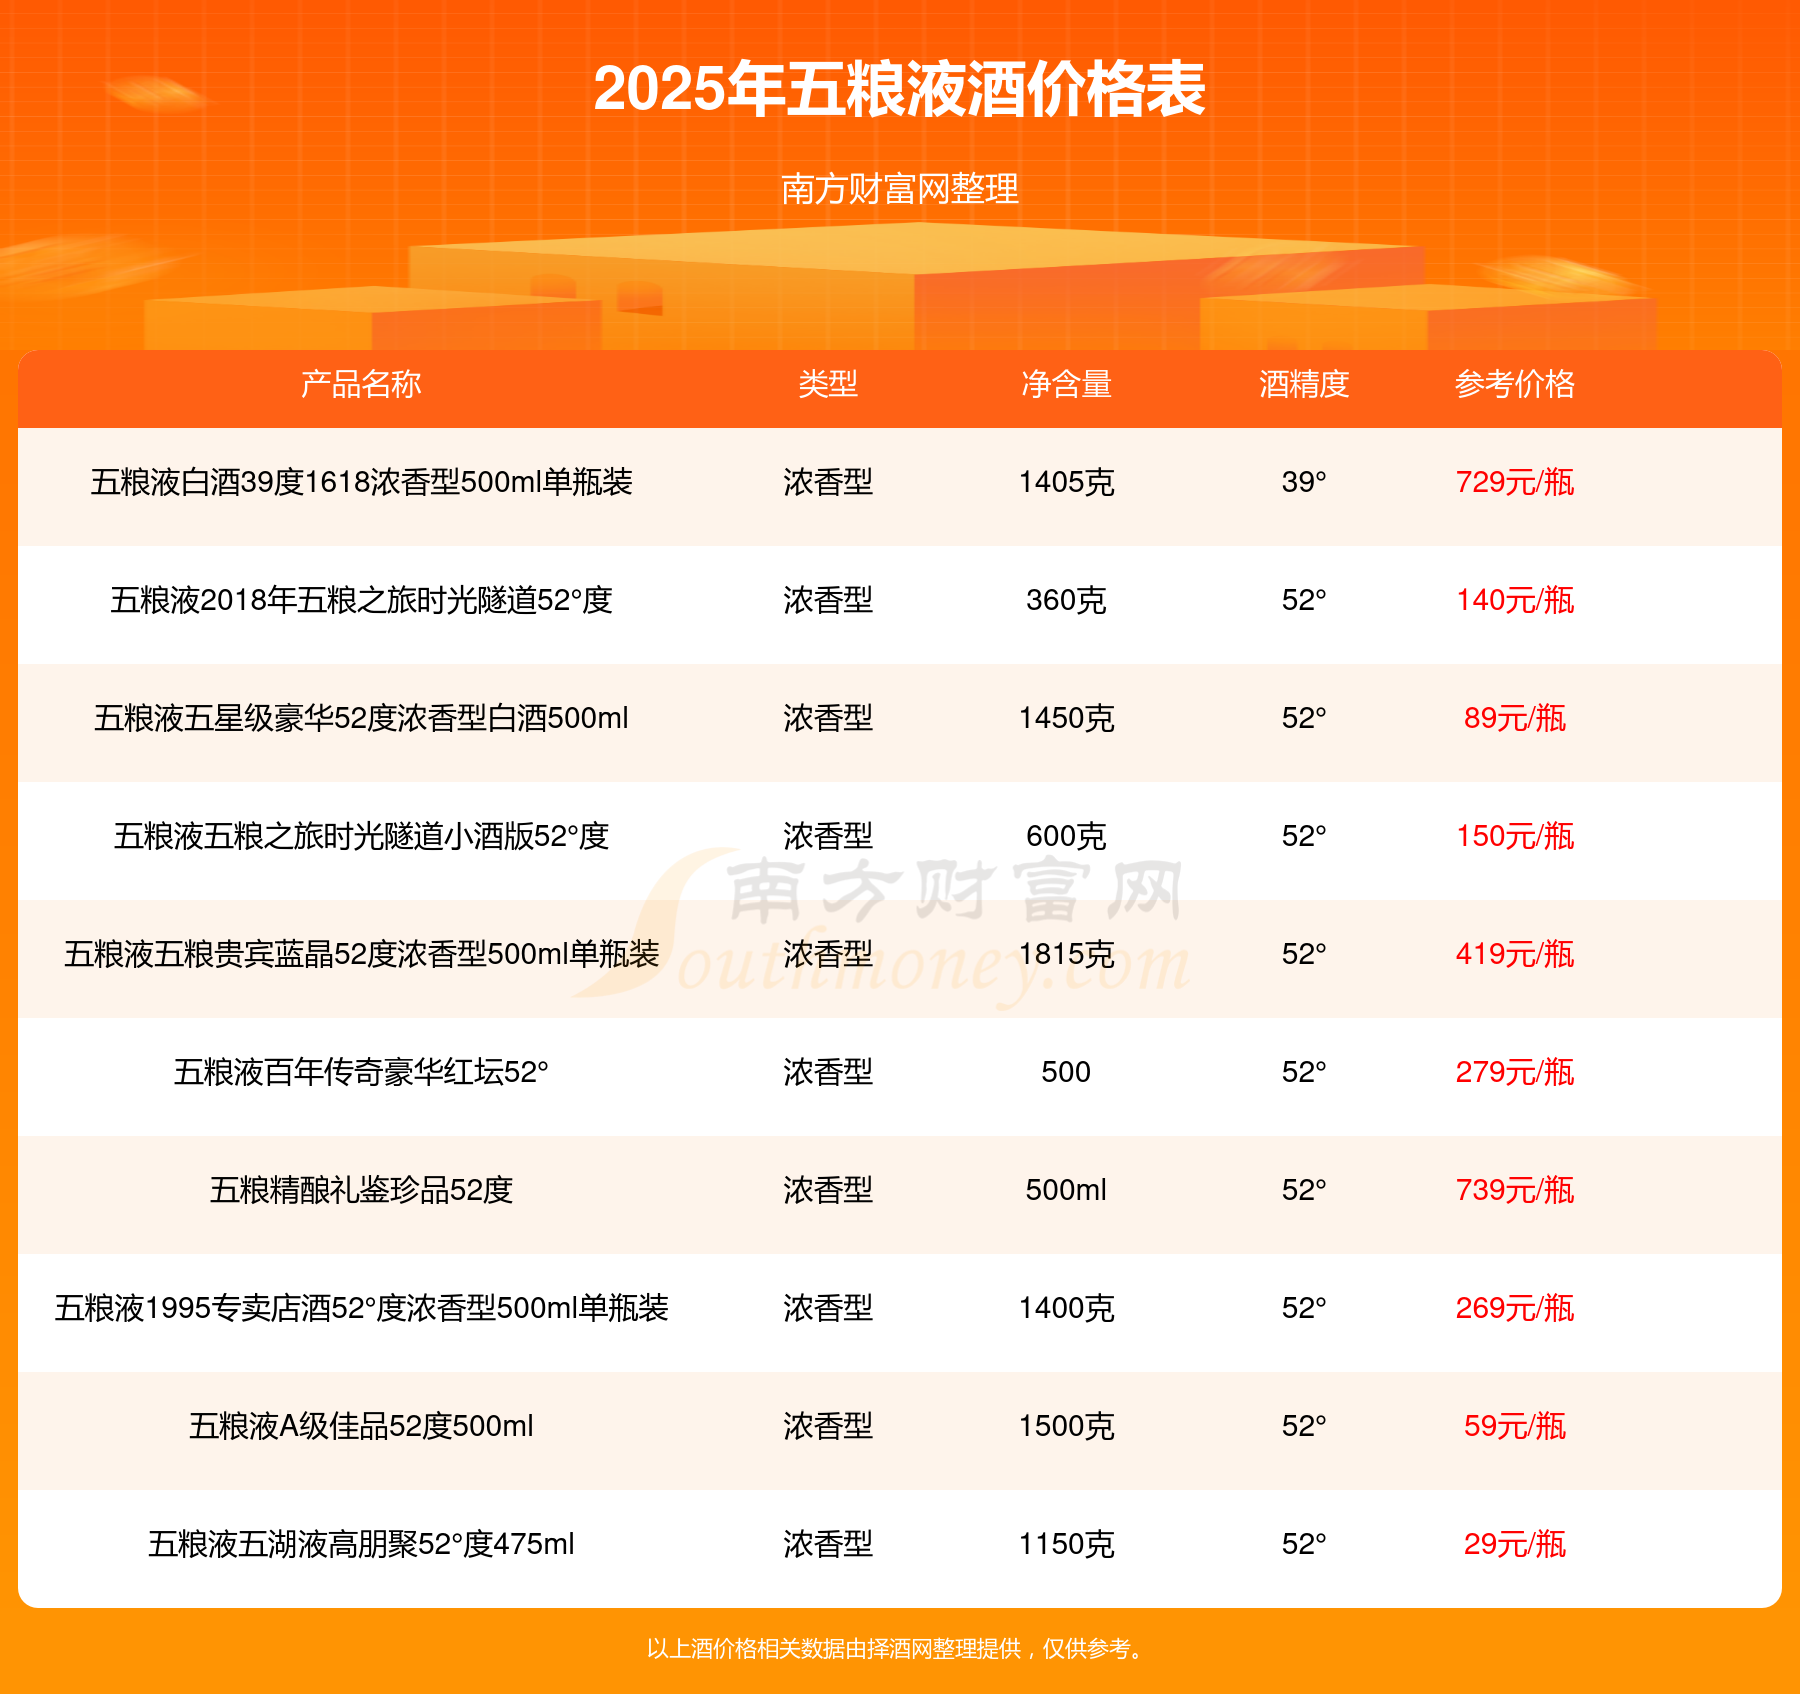Click the price "419元/瓶"
The image size is (1800, 1694).
[1515, 954]
